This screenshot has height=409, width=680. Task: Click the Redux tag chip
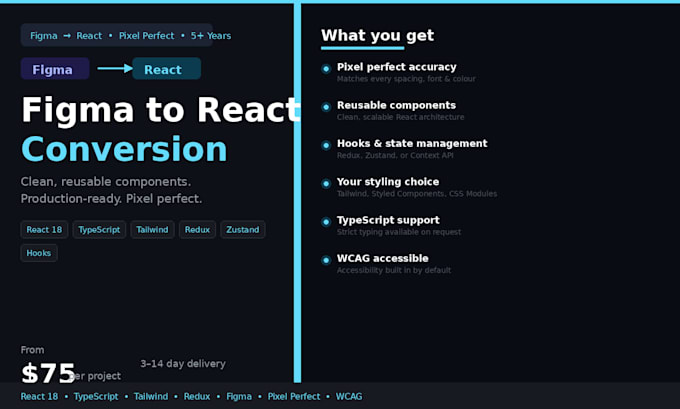pos(197,229)
